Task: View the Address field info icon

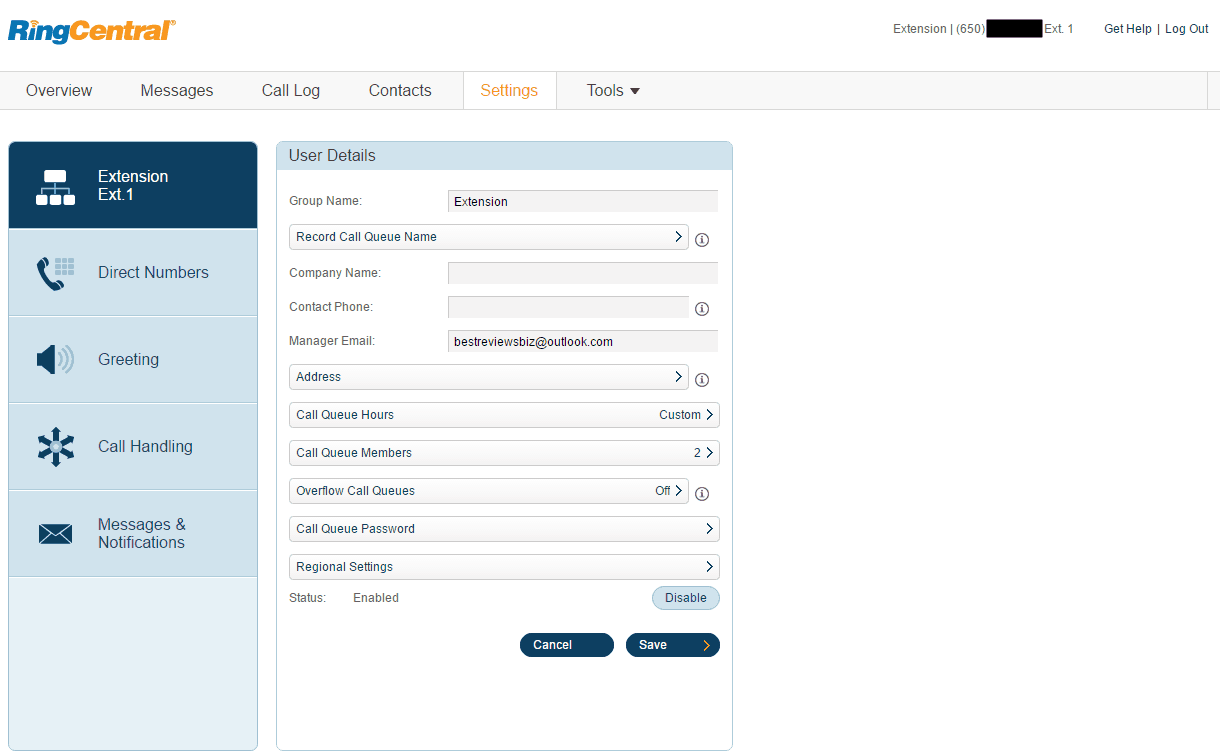Action: point(701,380)
